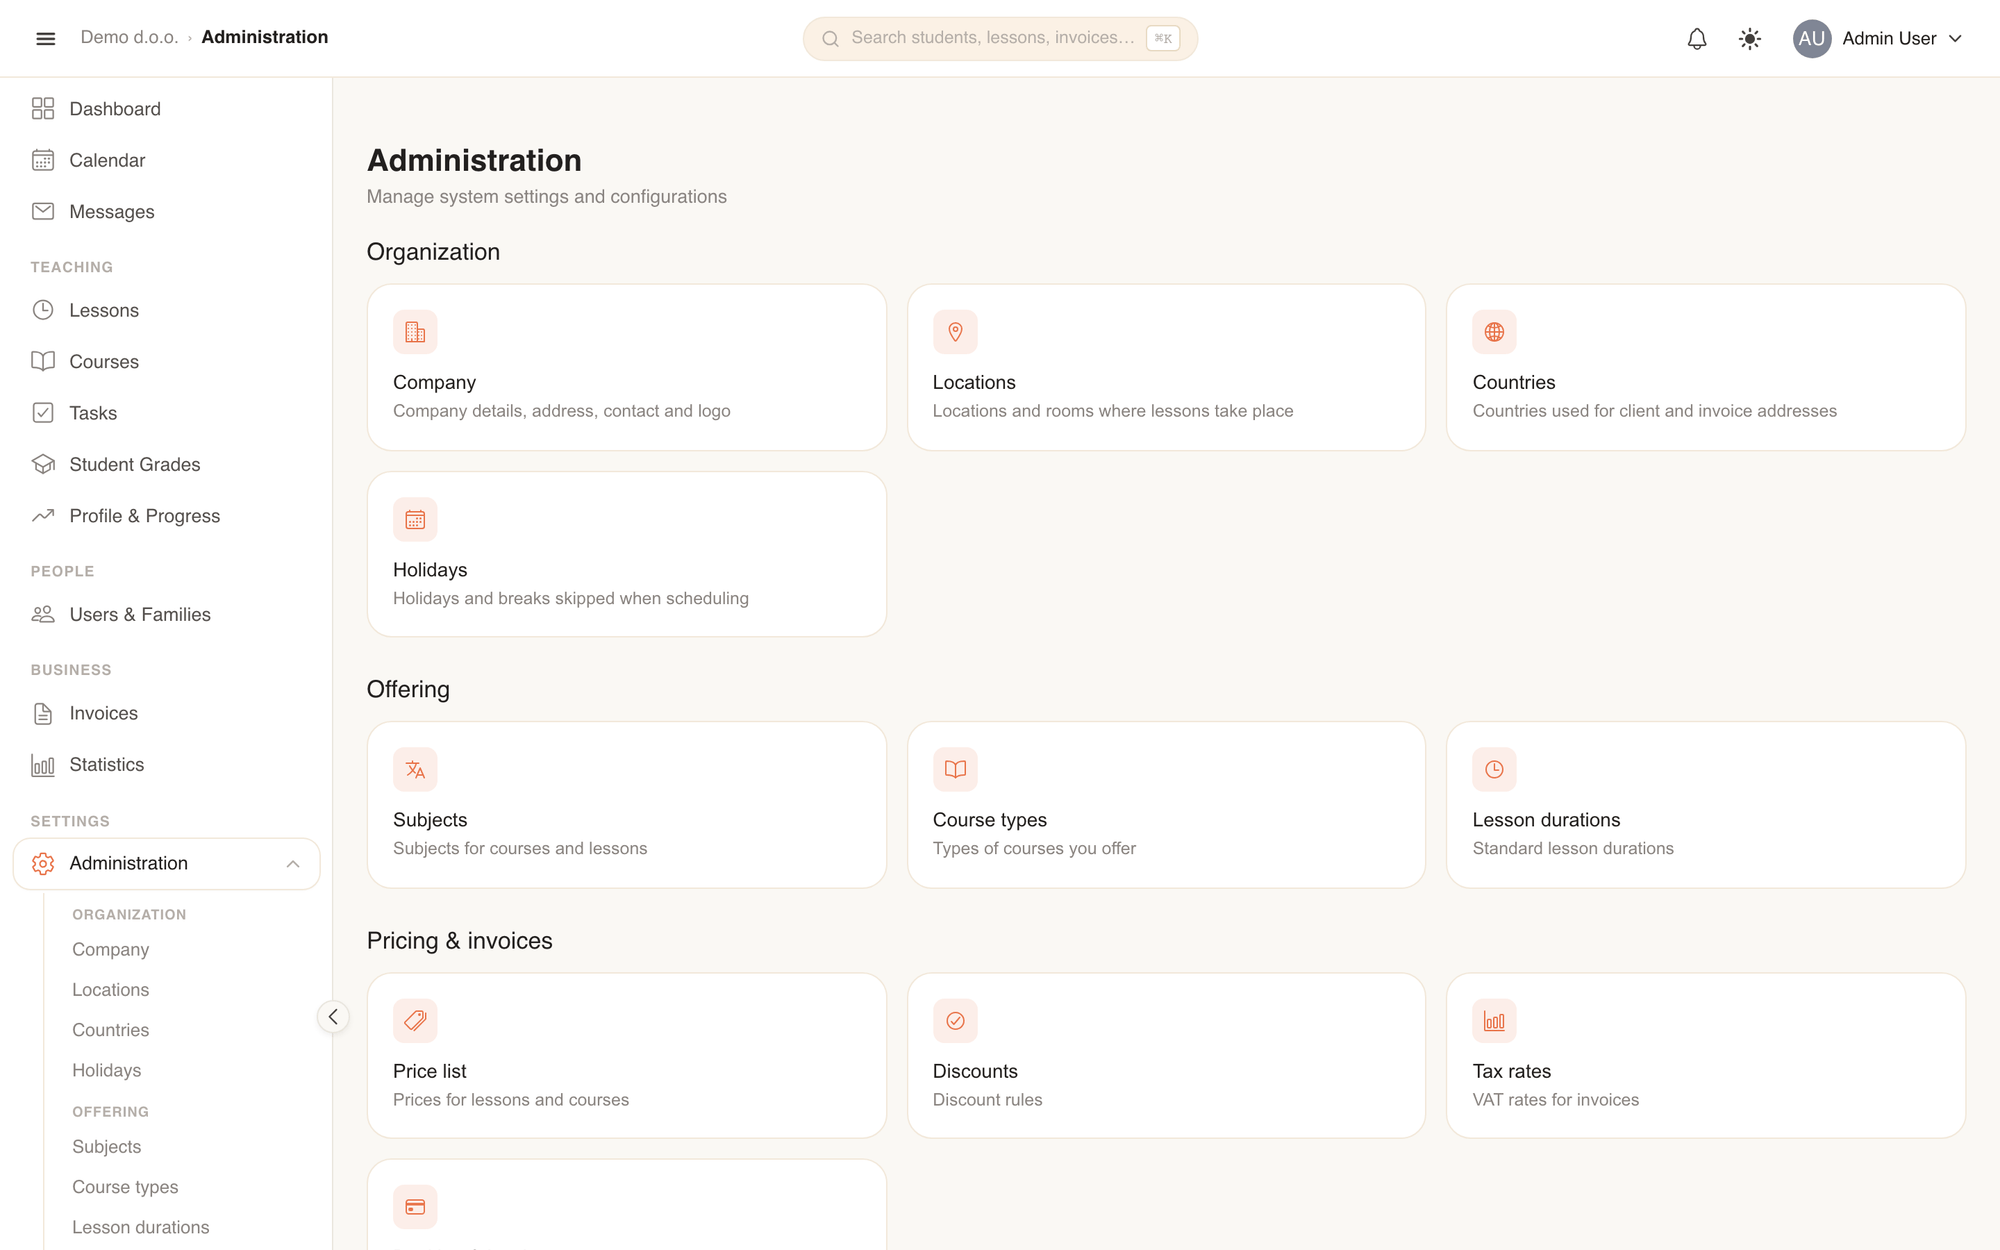The image size is (2000, 1250).
Task: Click the Tax rates card title
Action: [x=1511, y=1071]
